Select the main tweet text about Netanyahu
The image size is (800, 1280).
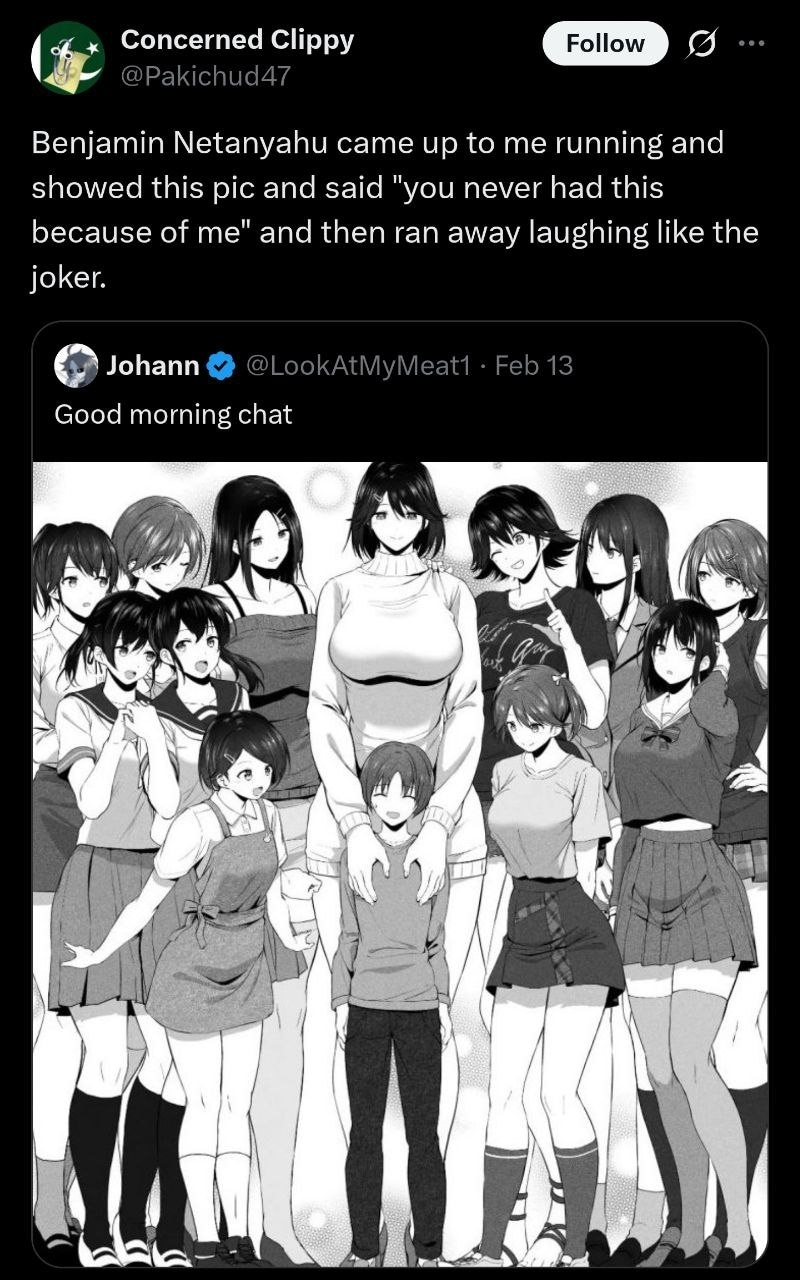(395, 209)
